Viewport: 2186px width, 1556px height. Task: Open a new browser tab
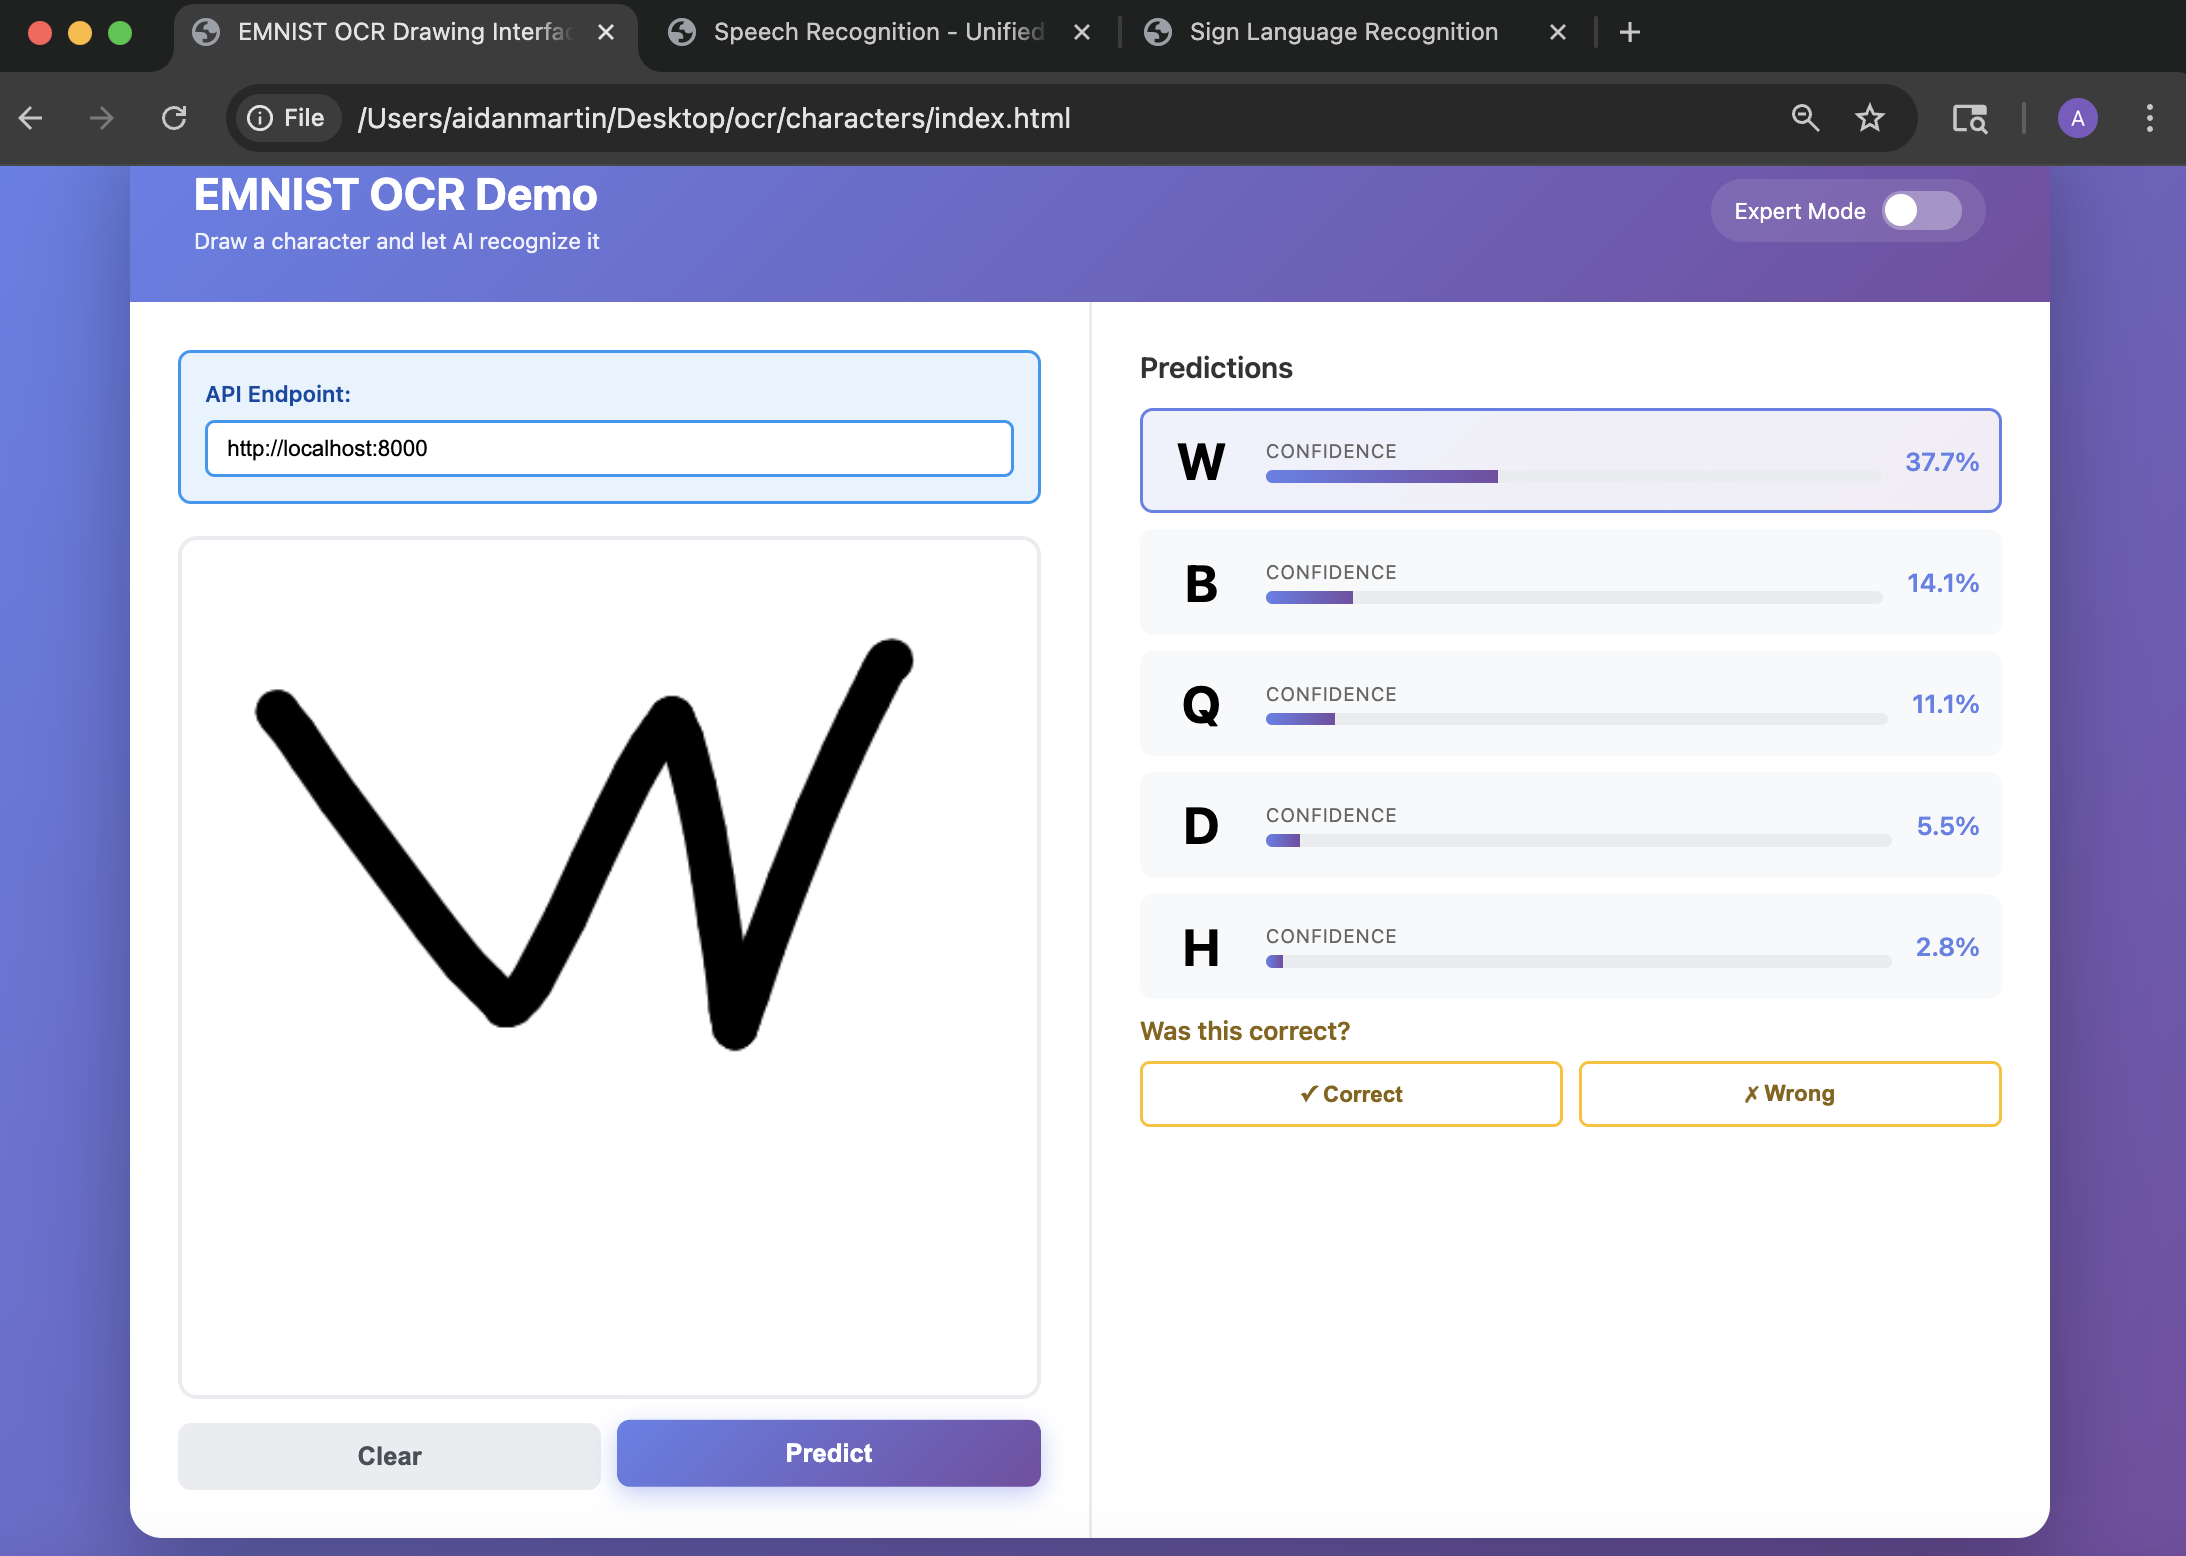pyautogui.click(x=1629, y=32)
